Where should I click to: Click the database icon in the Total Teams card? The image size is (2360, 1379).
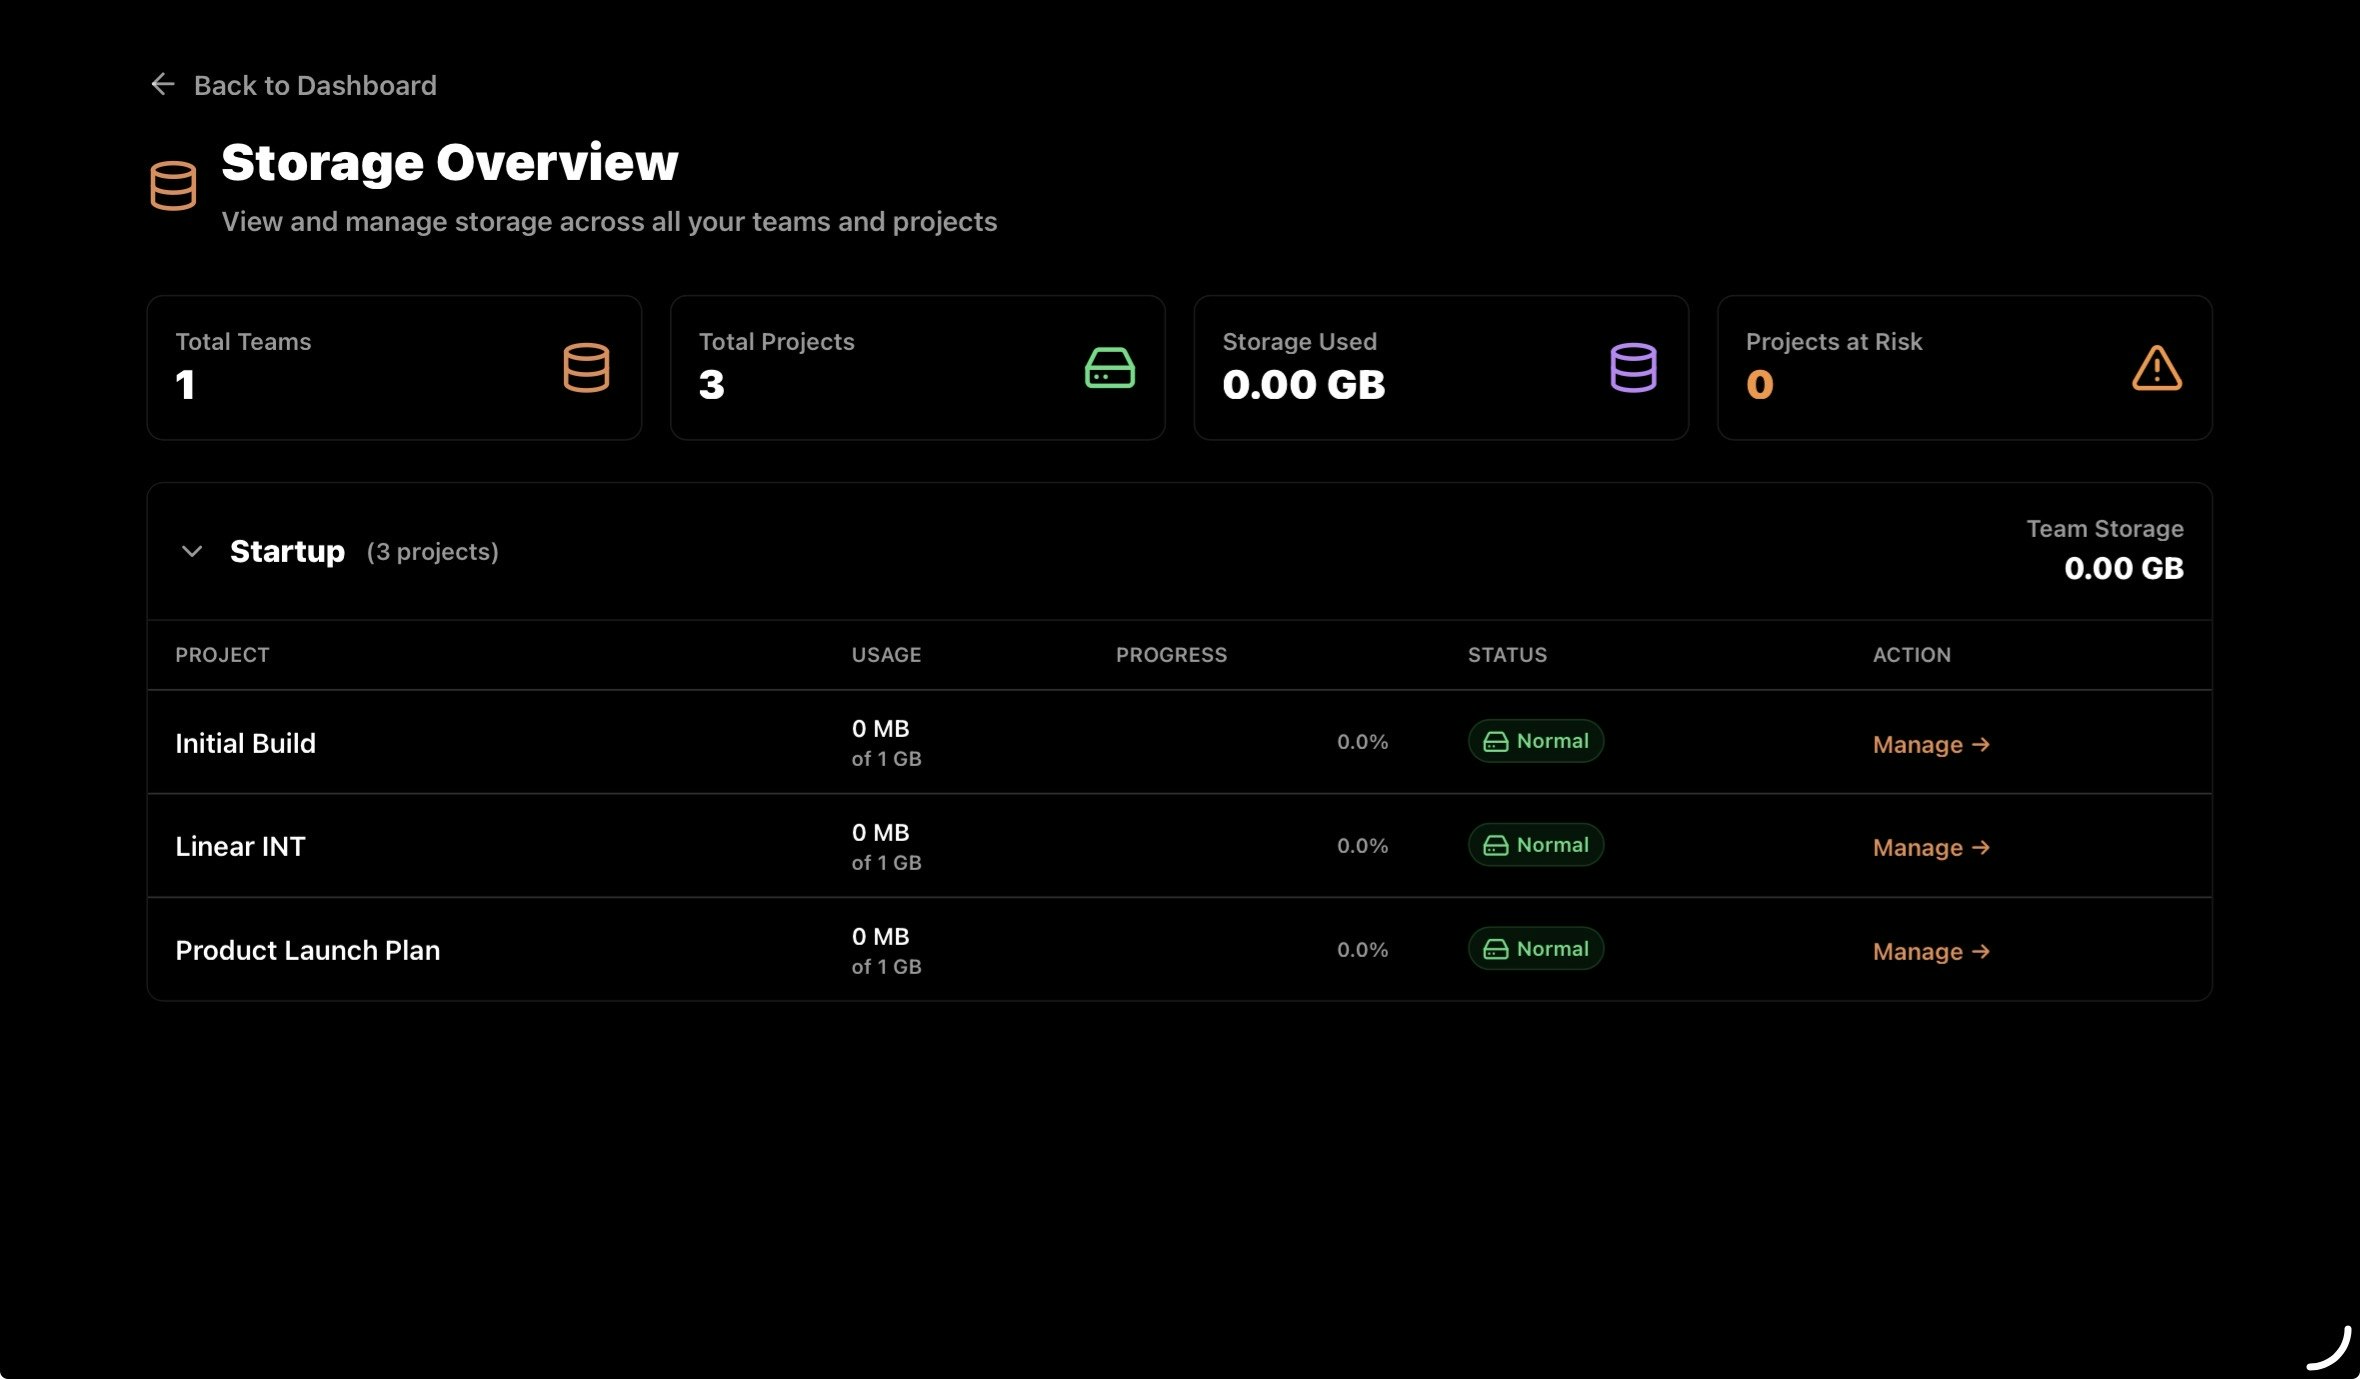(x=587, y=367)
